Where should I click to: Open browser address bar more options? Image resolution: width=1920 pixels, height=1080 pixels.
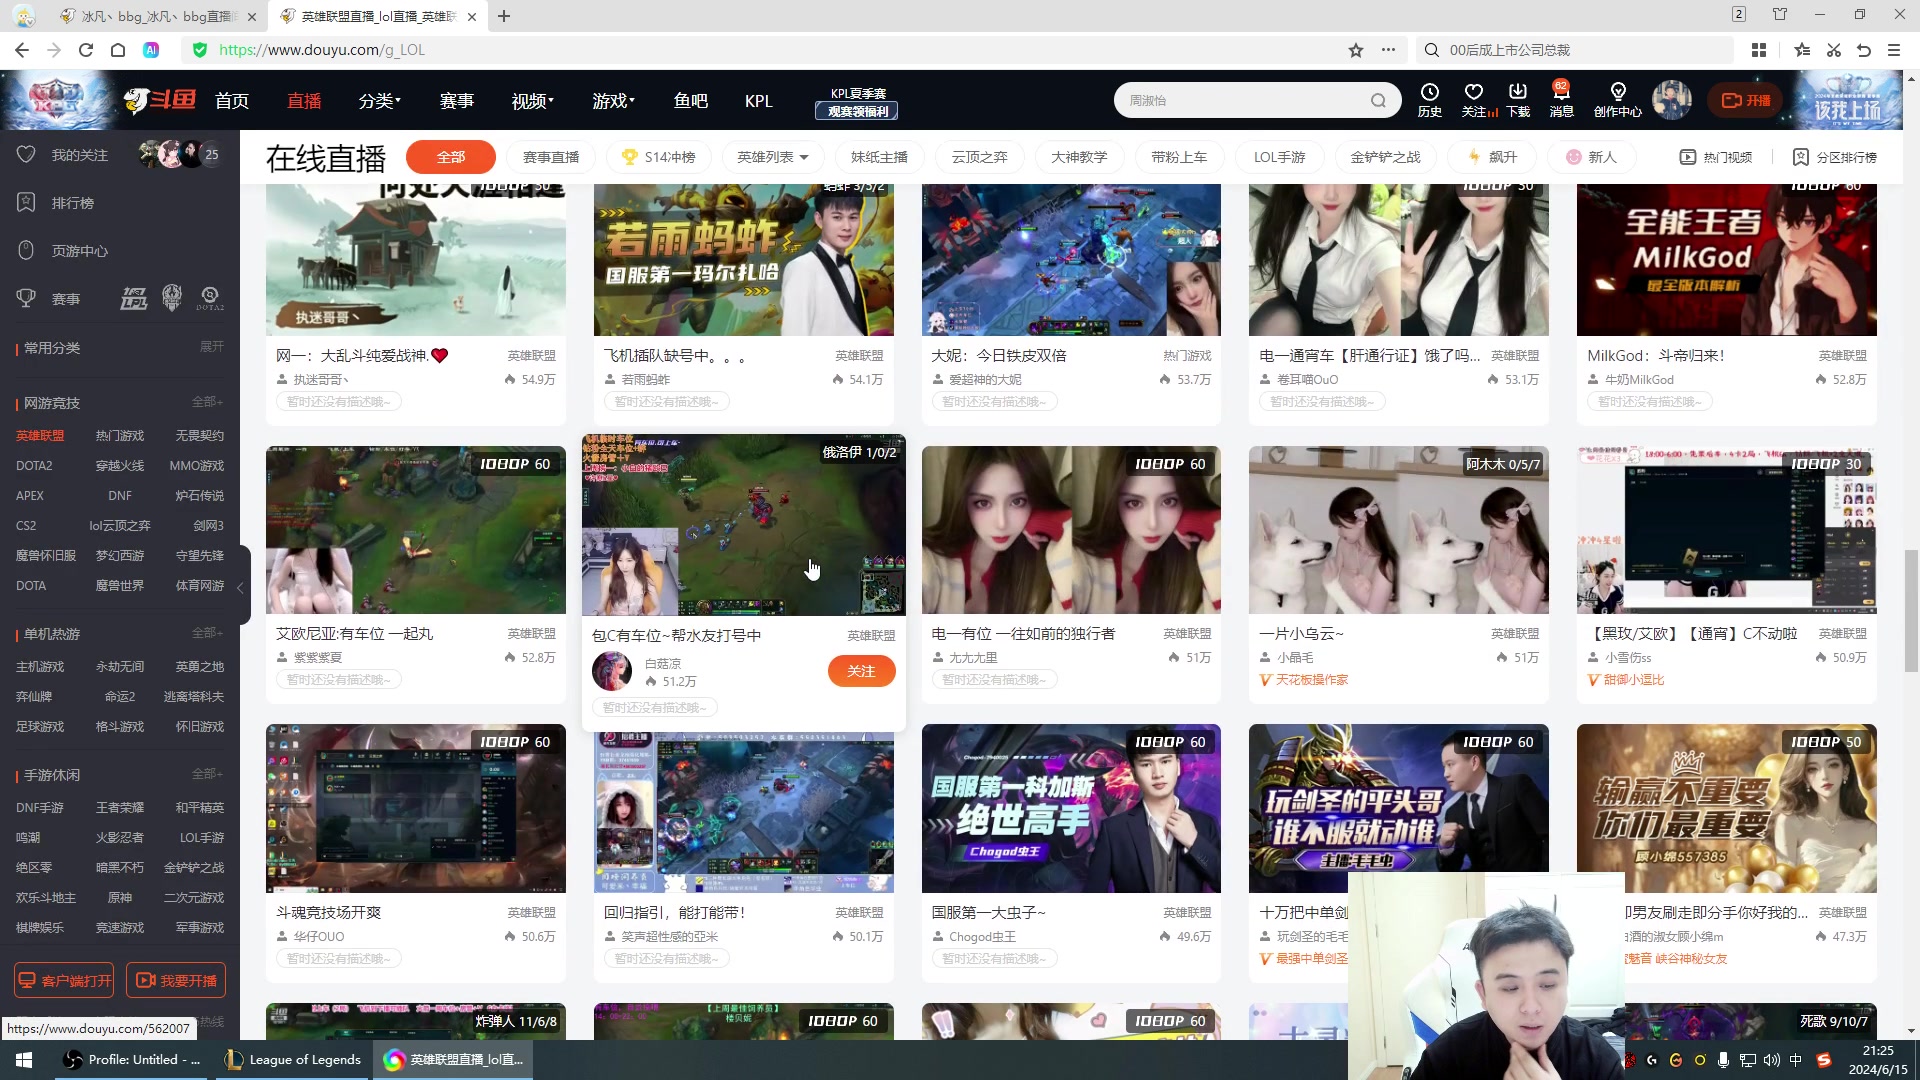(1388, 50)
